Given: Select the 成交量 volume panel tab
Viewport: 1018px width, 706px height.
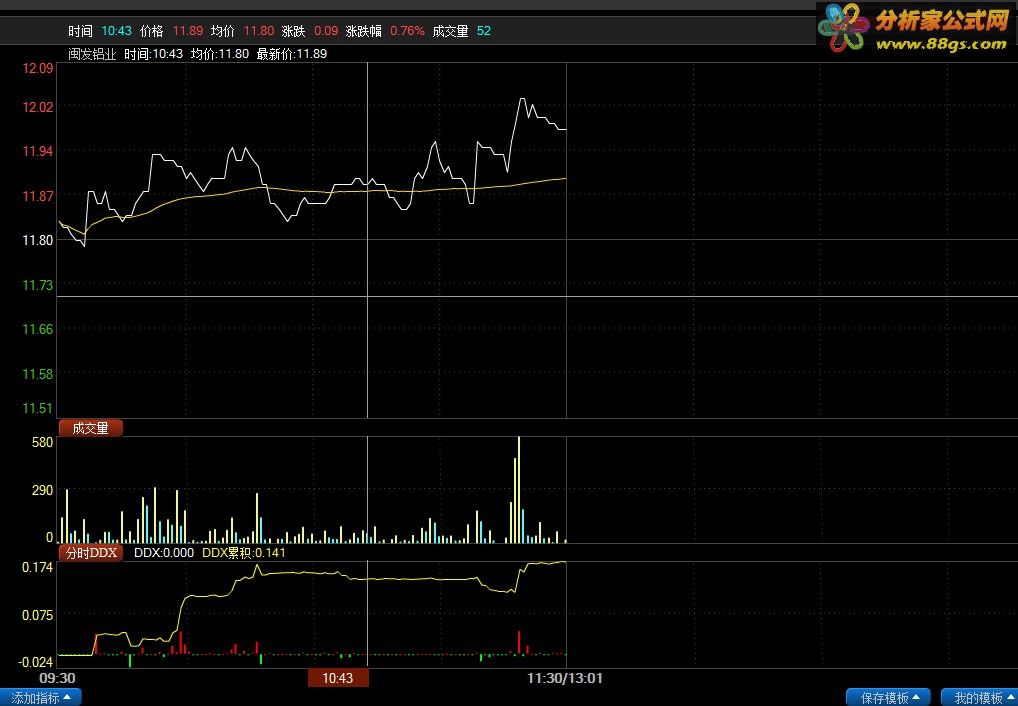Looking at the screenshot, I should tap(90, 428).
